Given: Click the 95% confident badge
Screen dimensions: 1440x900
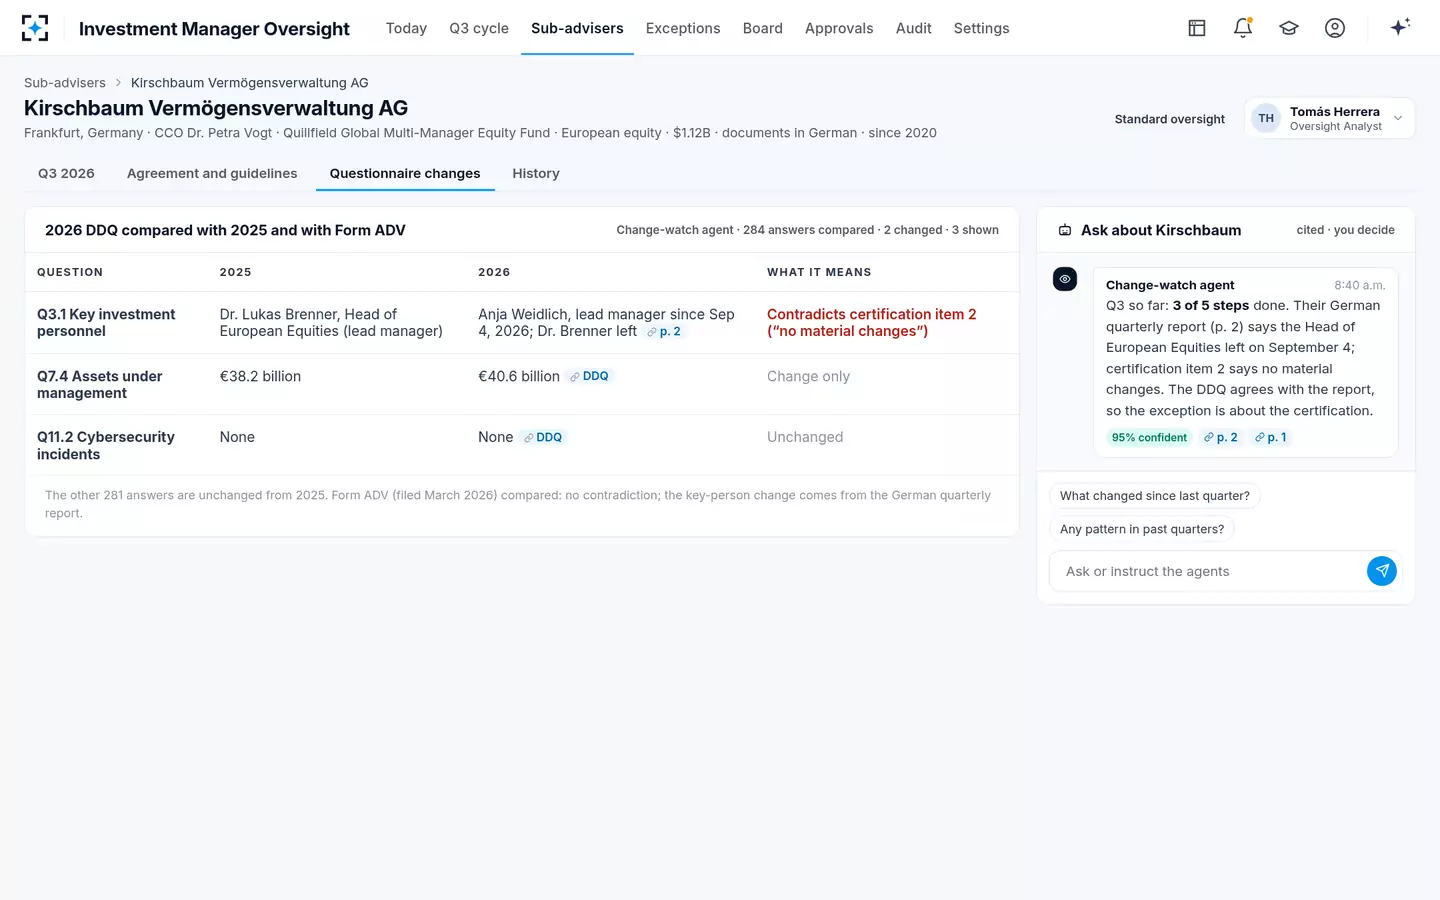Looking at the screenshot, I should [x=1149, y=438].
